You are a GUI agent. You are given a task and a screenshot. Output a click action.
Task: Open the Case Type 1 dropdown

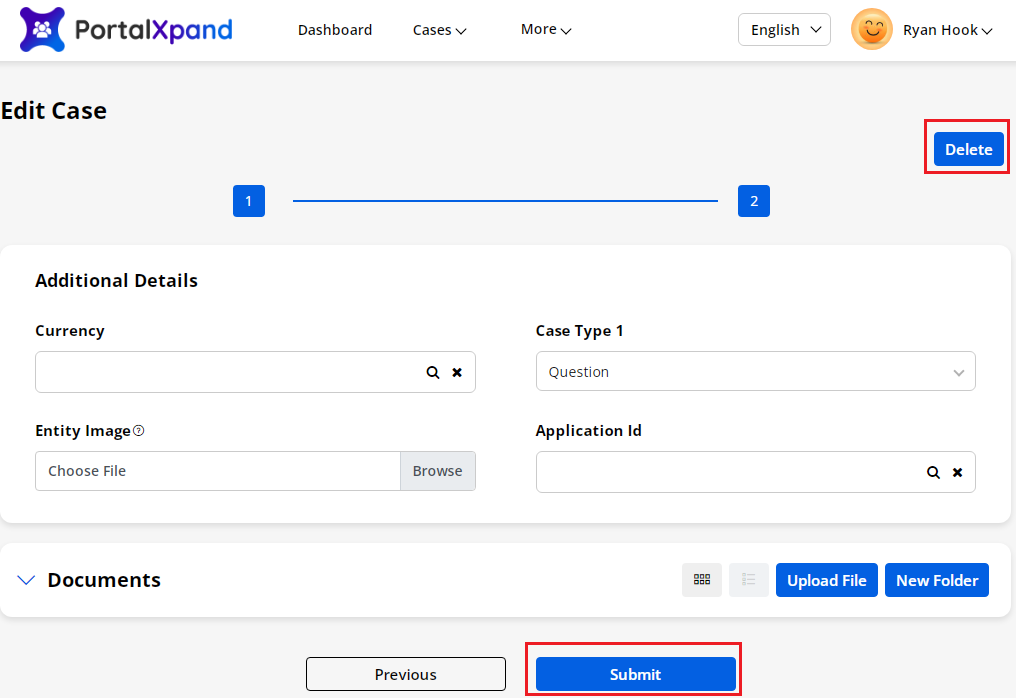point(755,372)
